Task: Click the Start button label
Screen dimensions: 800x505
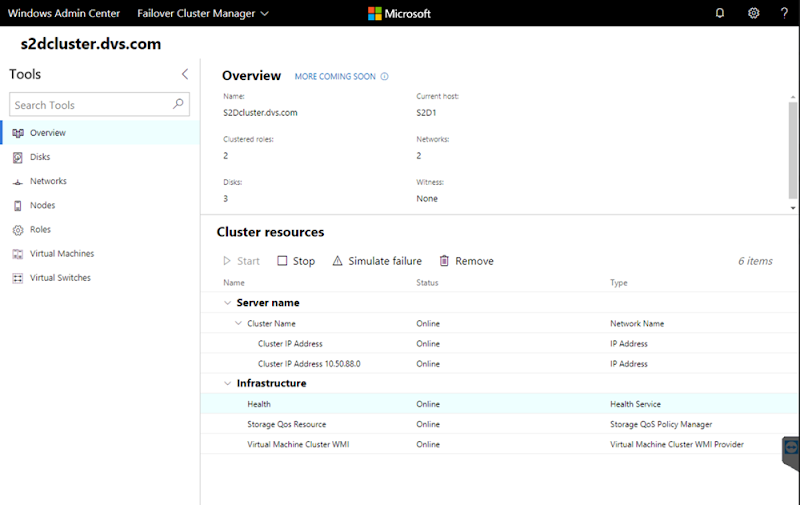Action: 248,261
